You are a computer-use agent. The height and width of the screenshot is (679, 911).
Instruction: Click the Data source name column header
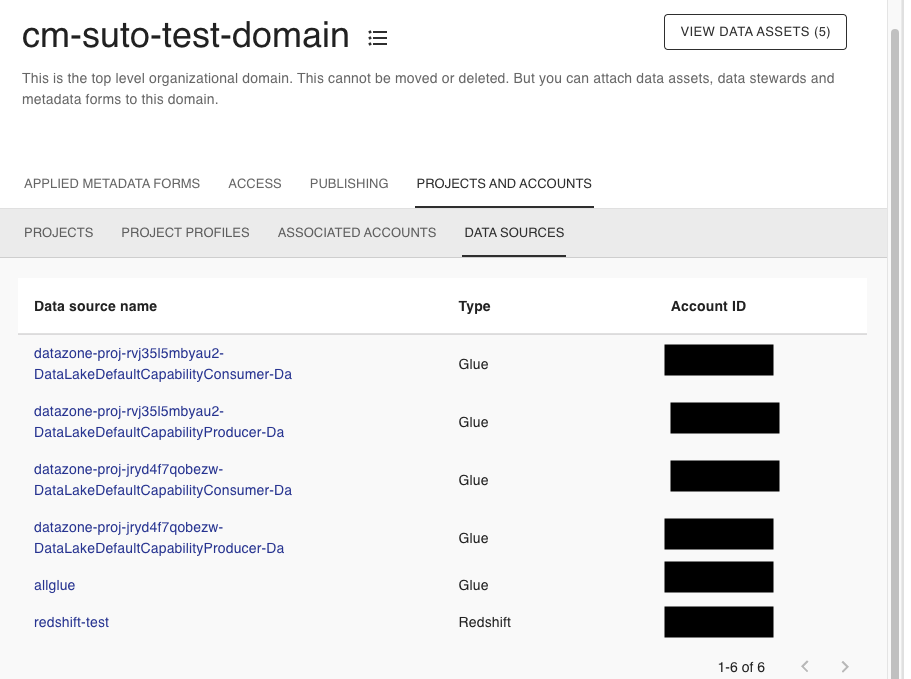(96, 306)
